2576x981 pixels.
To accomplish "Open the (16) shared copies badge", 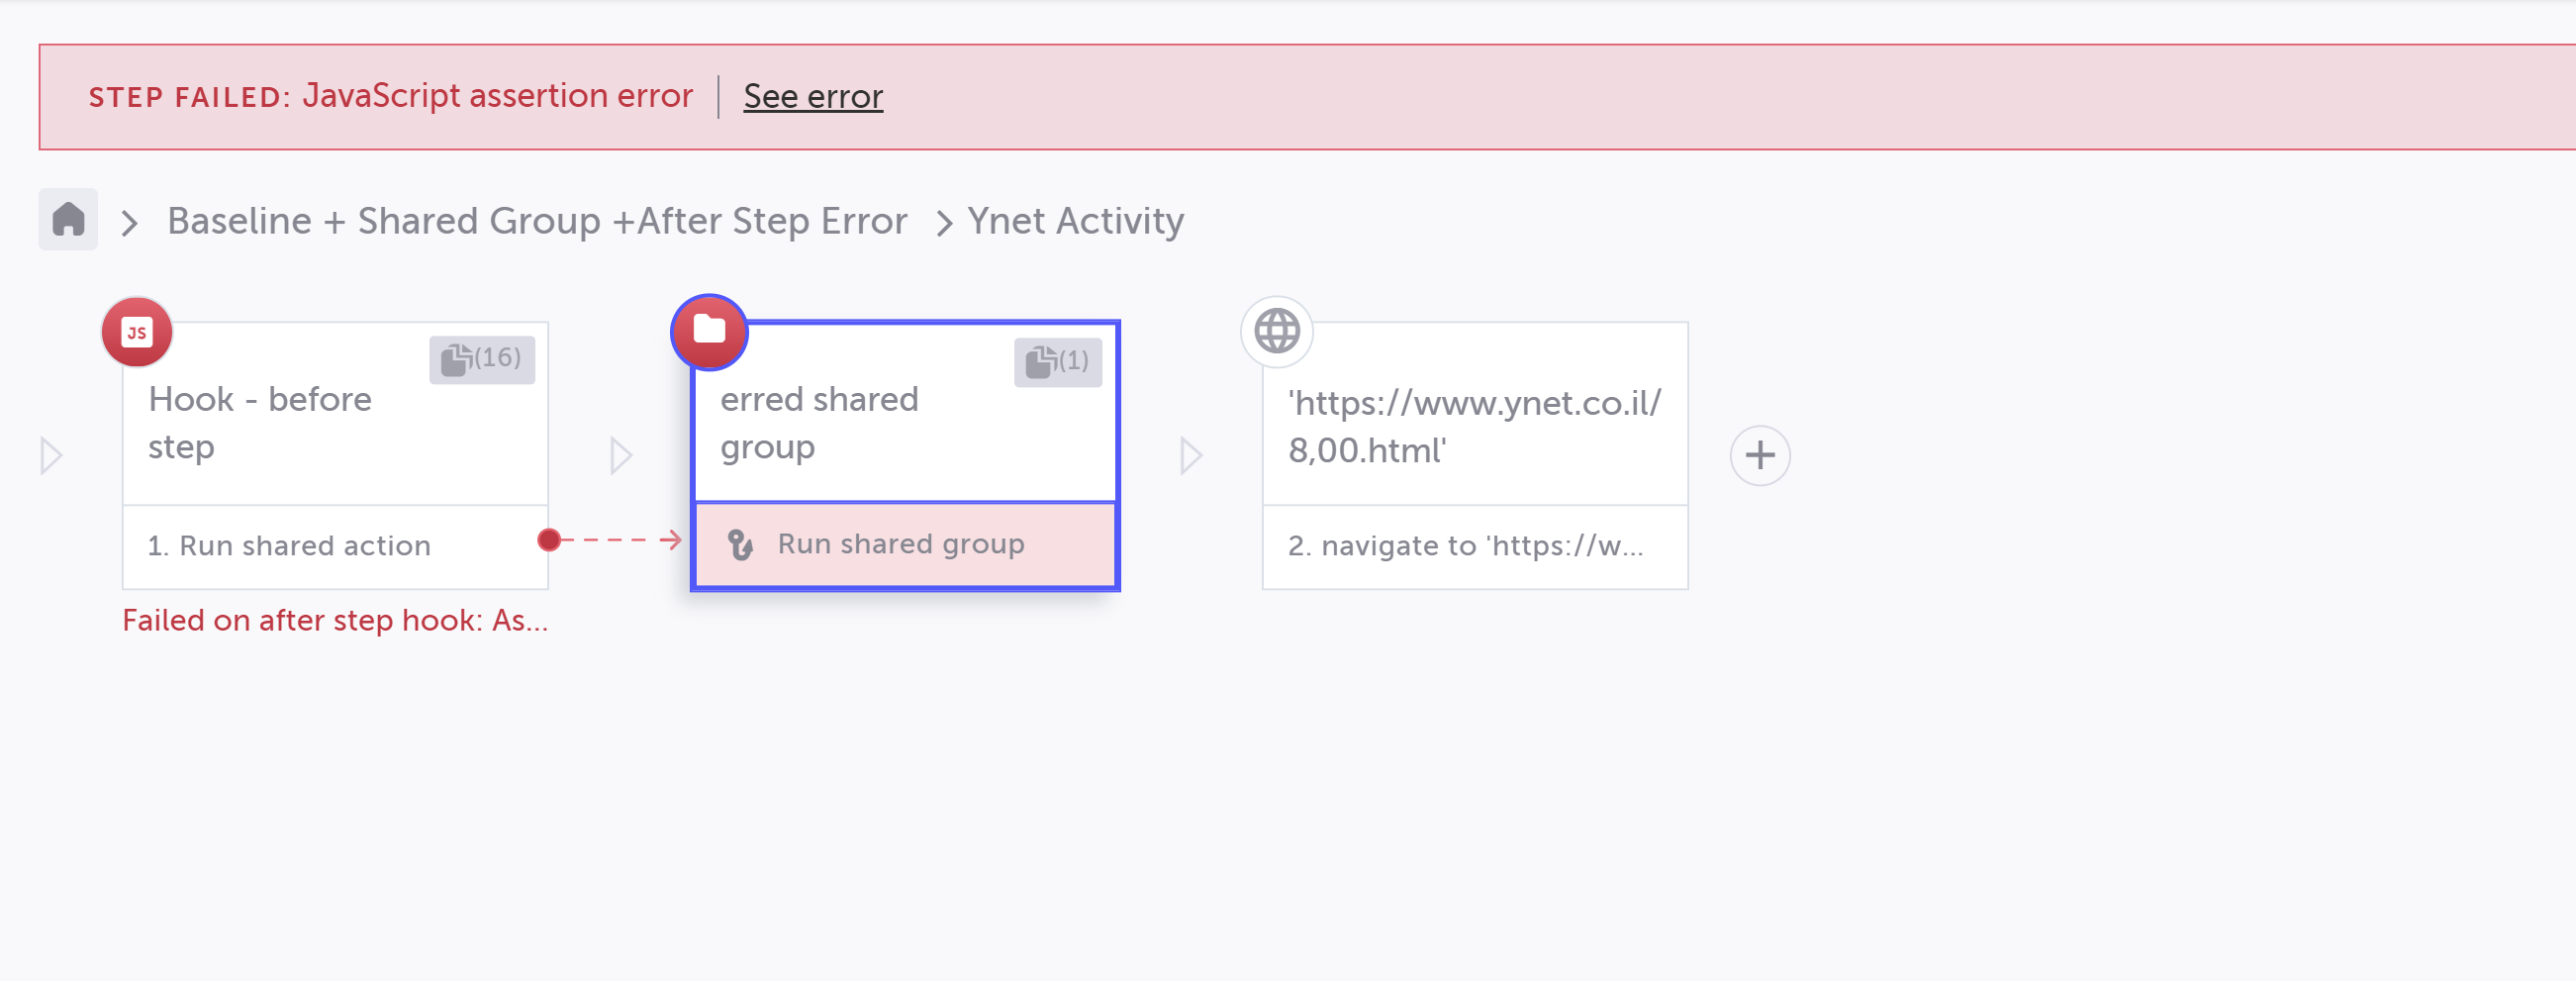I will tap(482, 359).
